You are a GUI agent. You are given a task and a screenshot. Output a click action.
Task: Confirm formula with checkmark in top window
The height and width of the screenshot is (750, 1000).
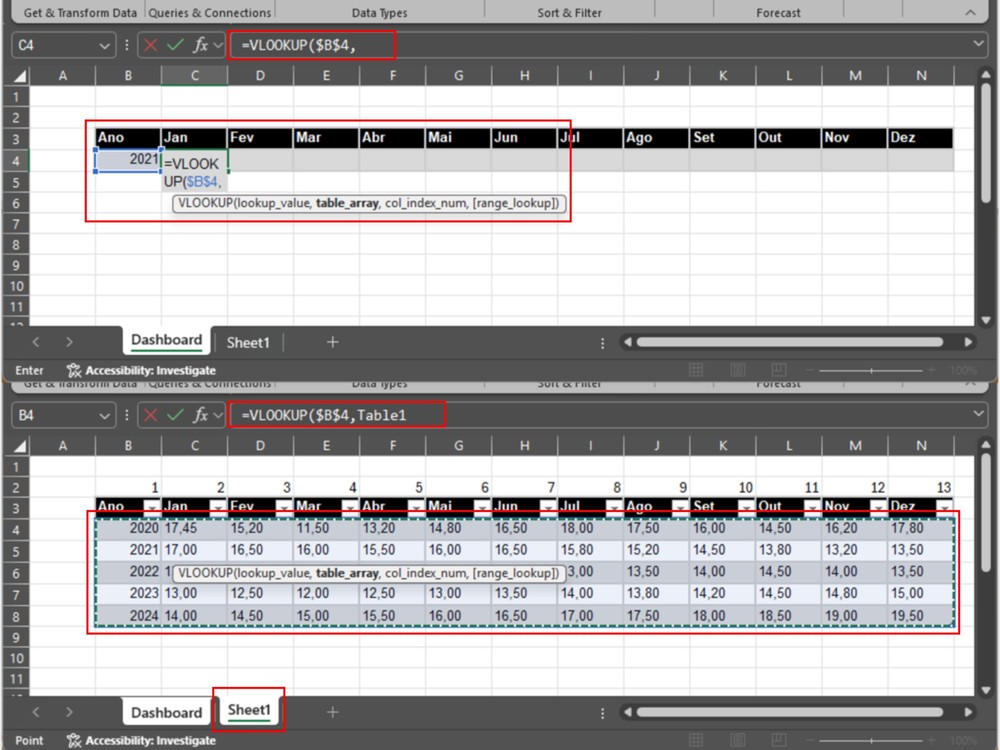click(175, 45)
